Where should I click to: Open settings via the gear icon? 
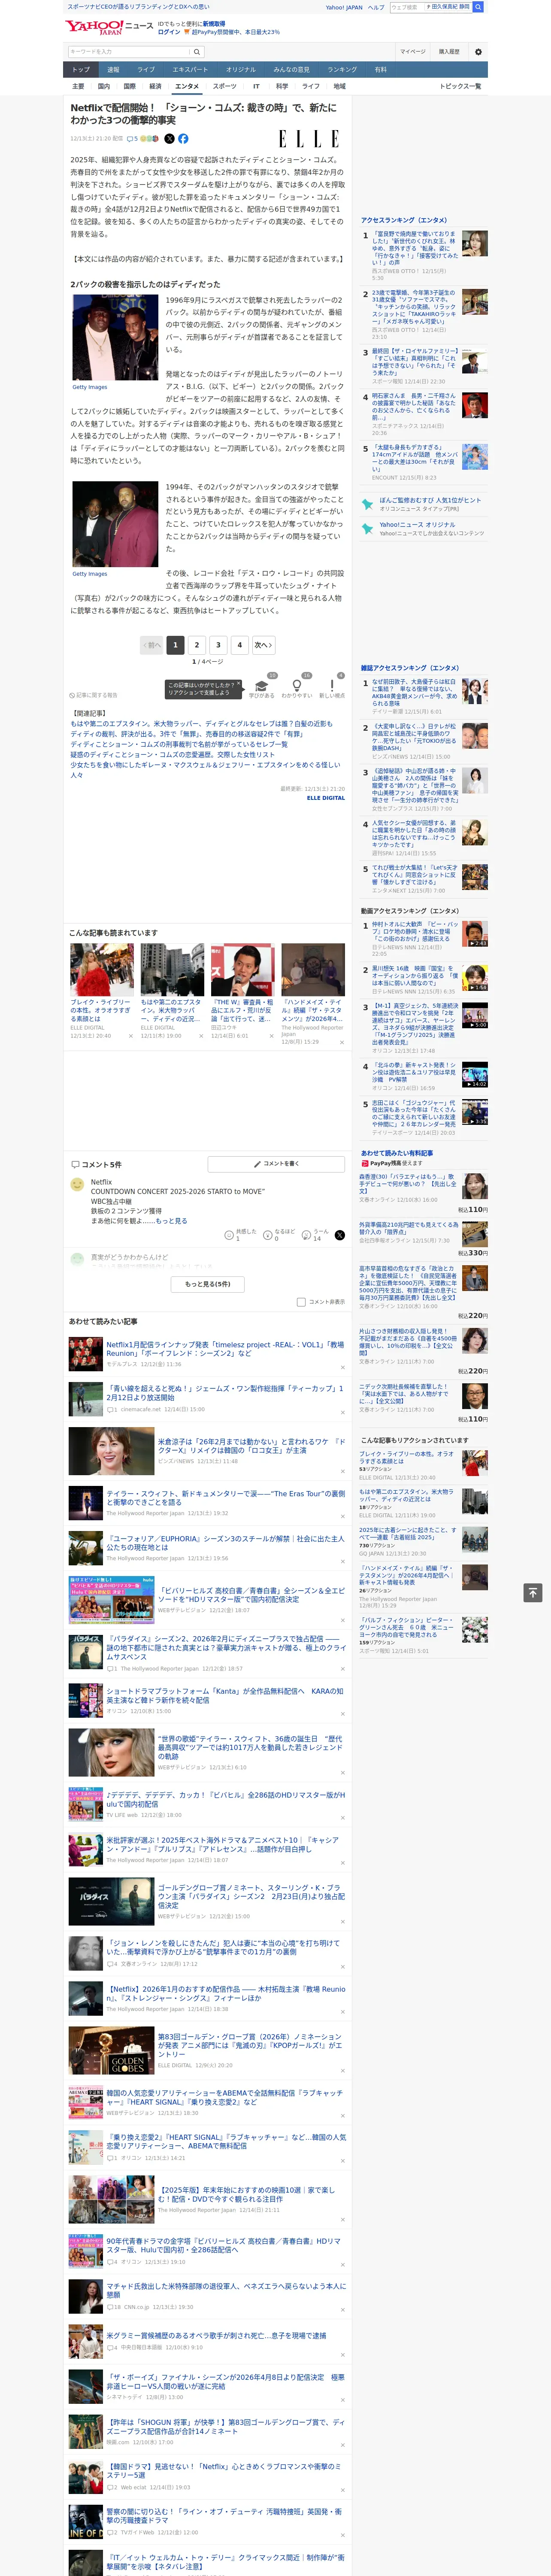coord(478,52)
